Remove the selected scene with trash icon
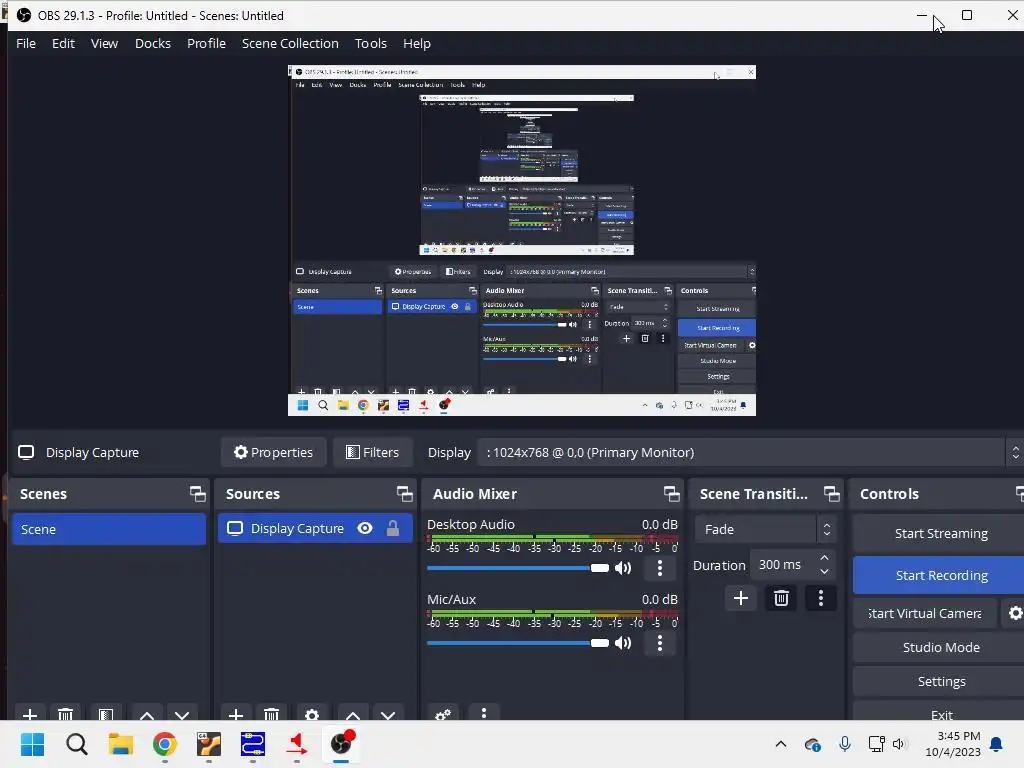 pyautogui.click(x=65, y=714)
